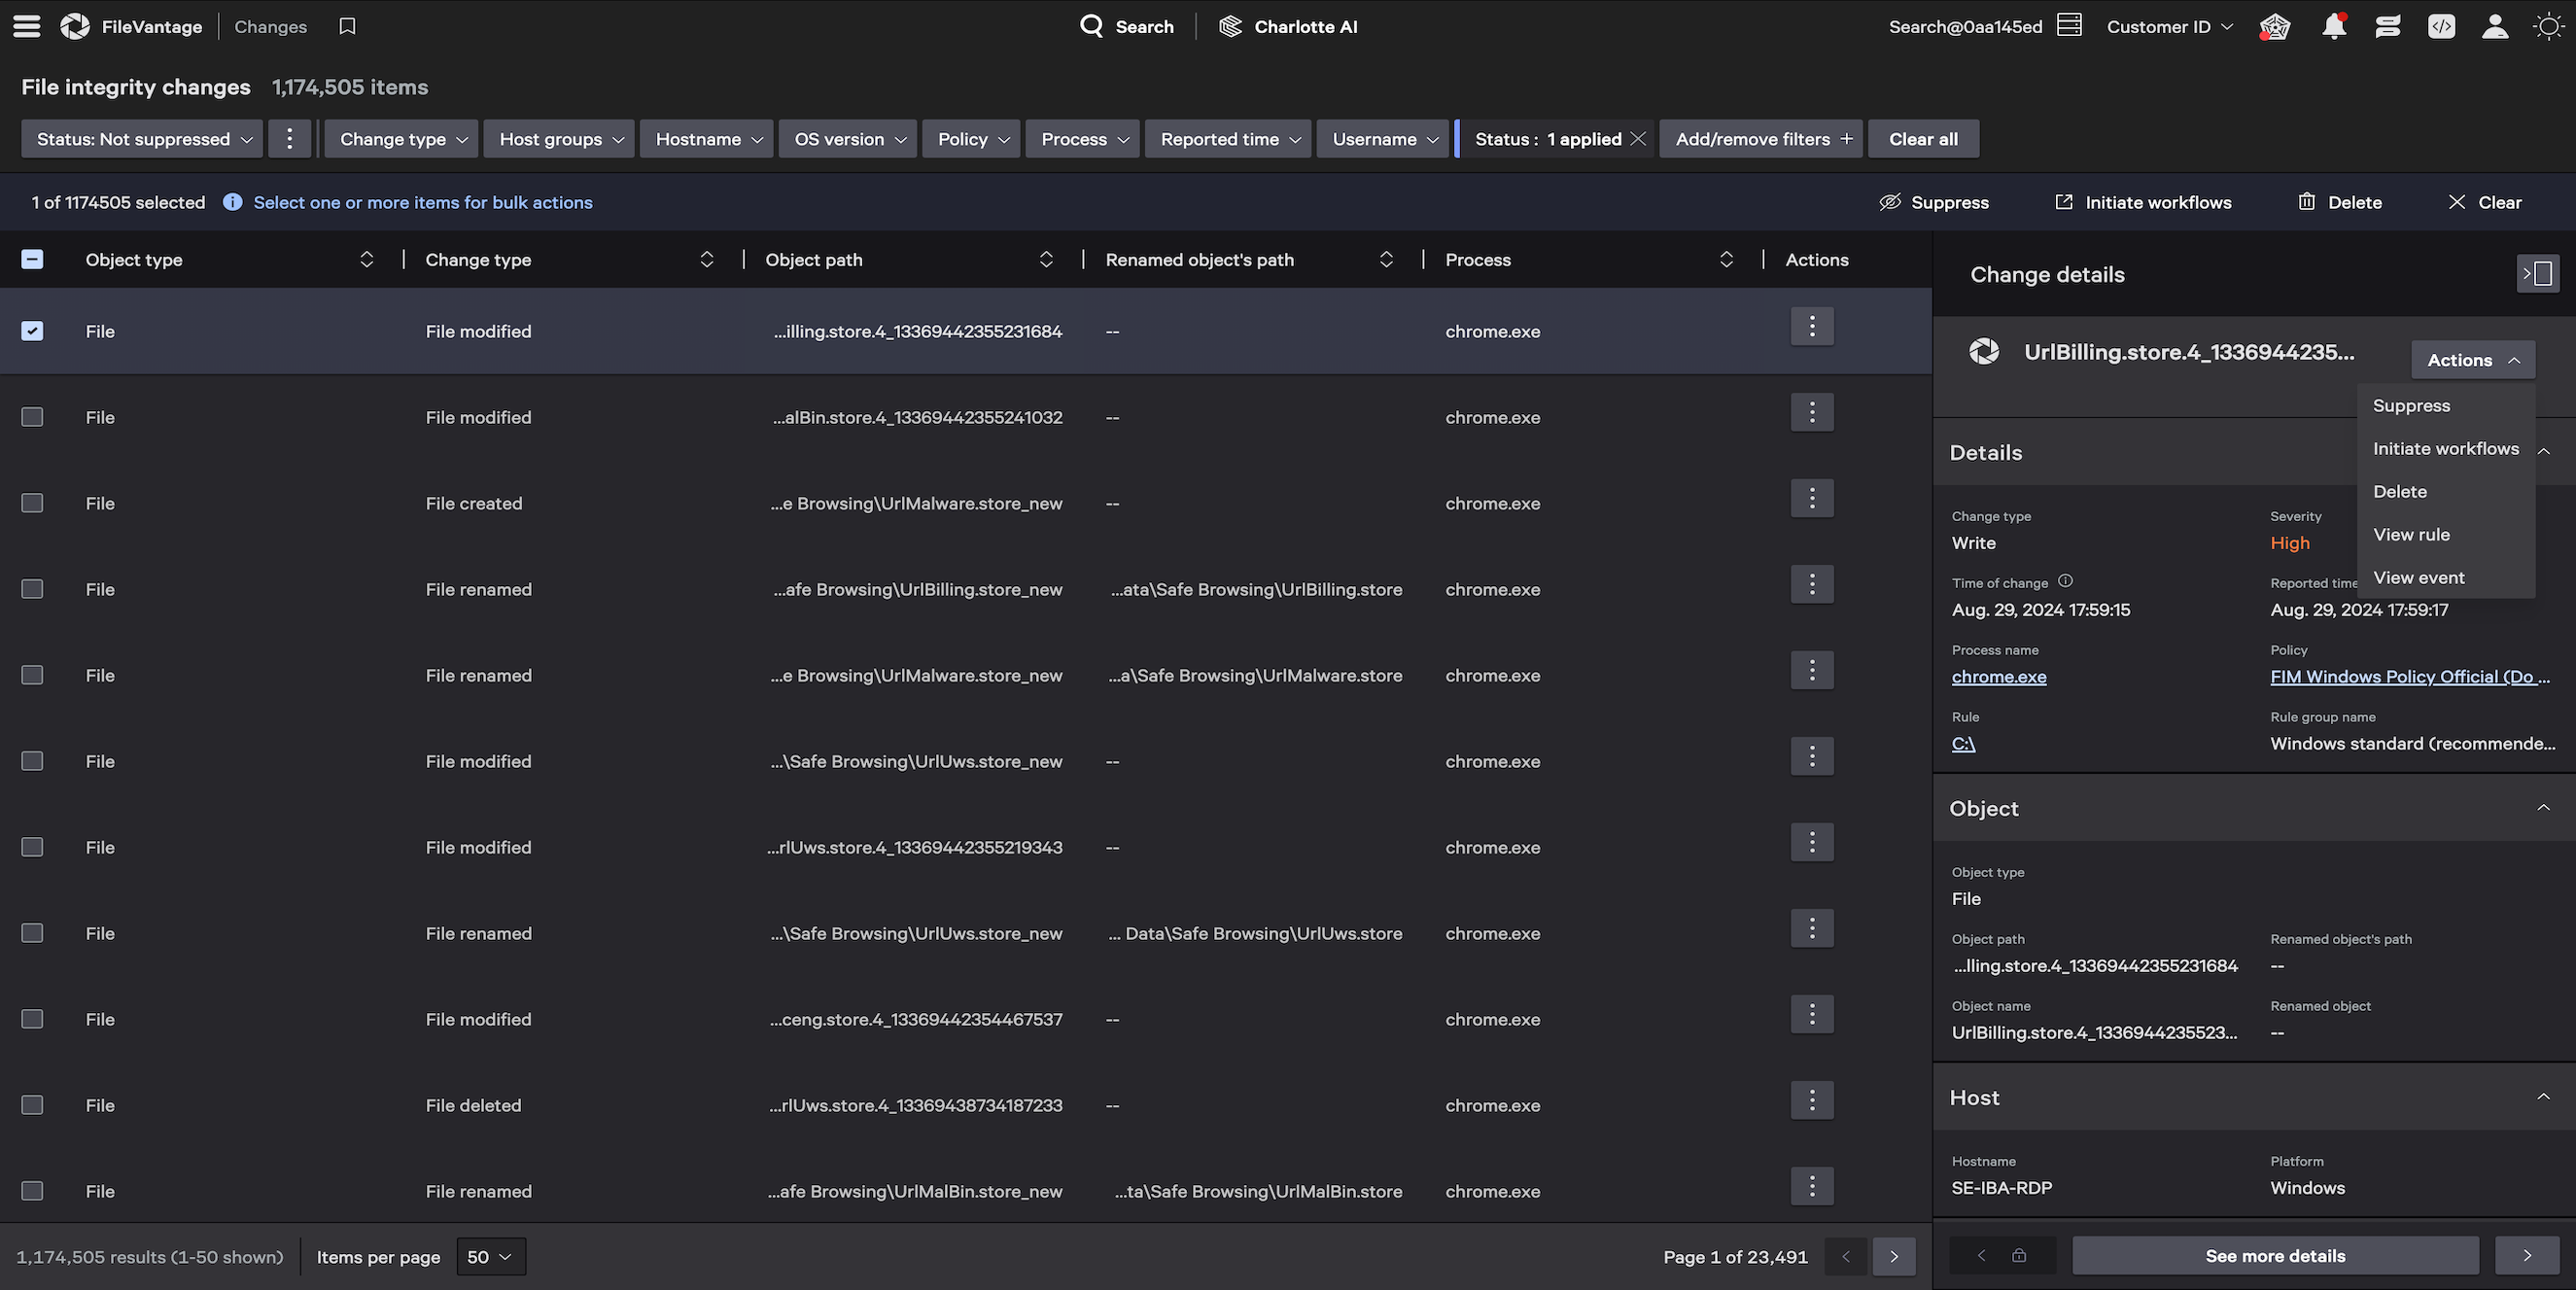Image resolution: width=2576 pixels, height=1290 pixels.
Task: Open the chrome.exe process link
Action: 1998,676
